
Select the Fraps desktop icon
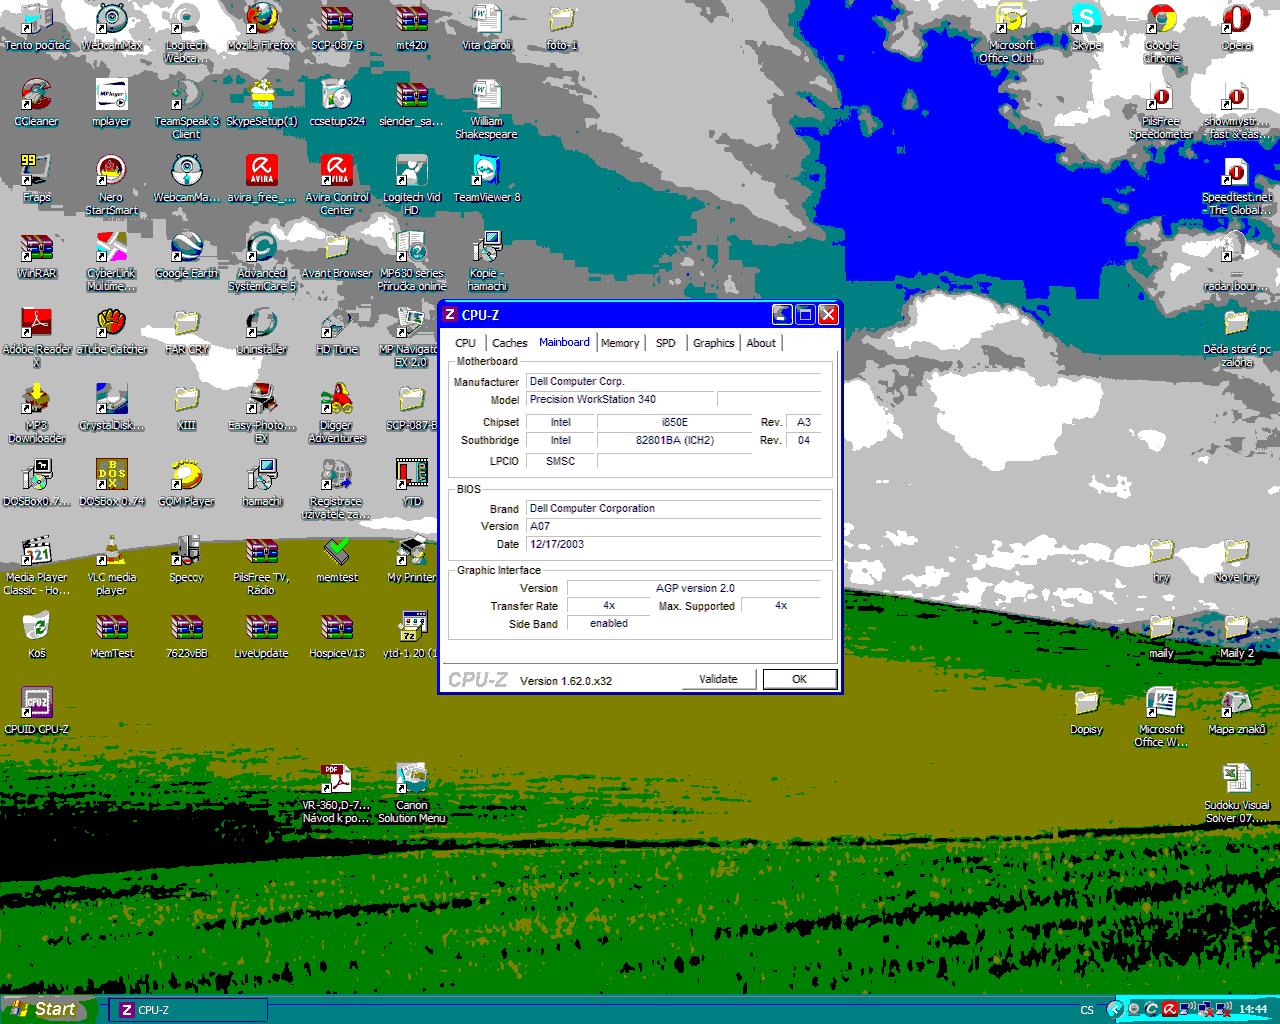pos(36,179)
